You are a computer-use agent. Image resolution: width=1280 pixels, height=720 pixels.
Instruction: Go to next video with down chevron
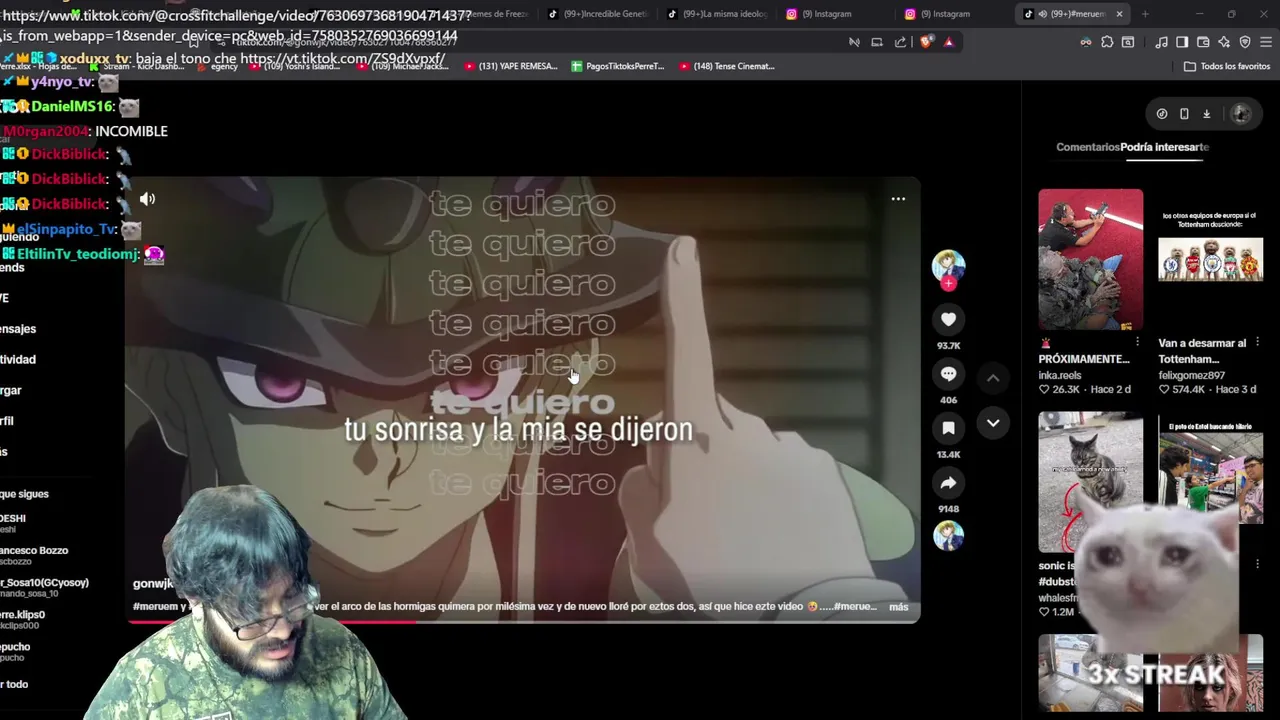pos(993,423)
